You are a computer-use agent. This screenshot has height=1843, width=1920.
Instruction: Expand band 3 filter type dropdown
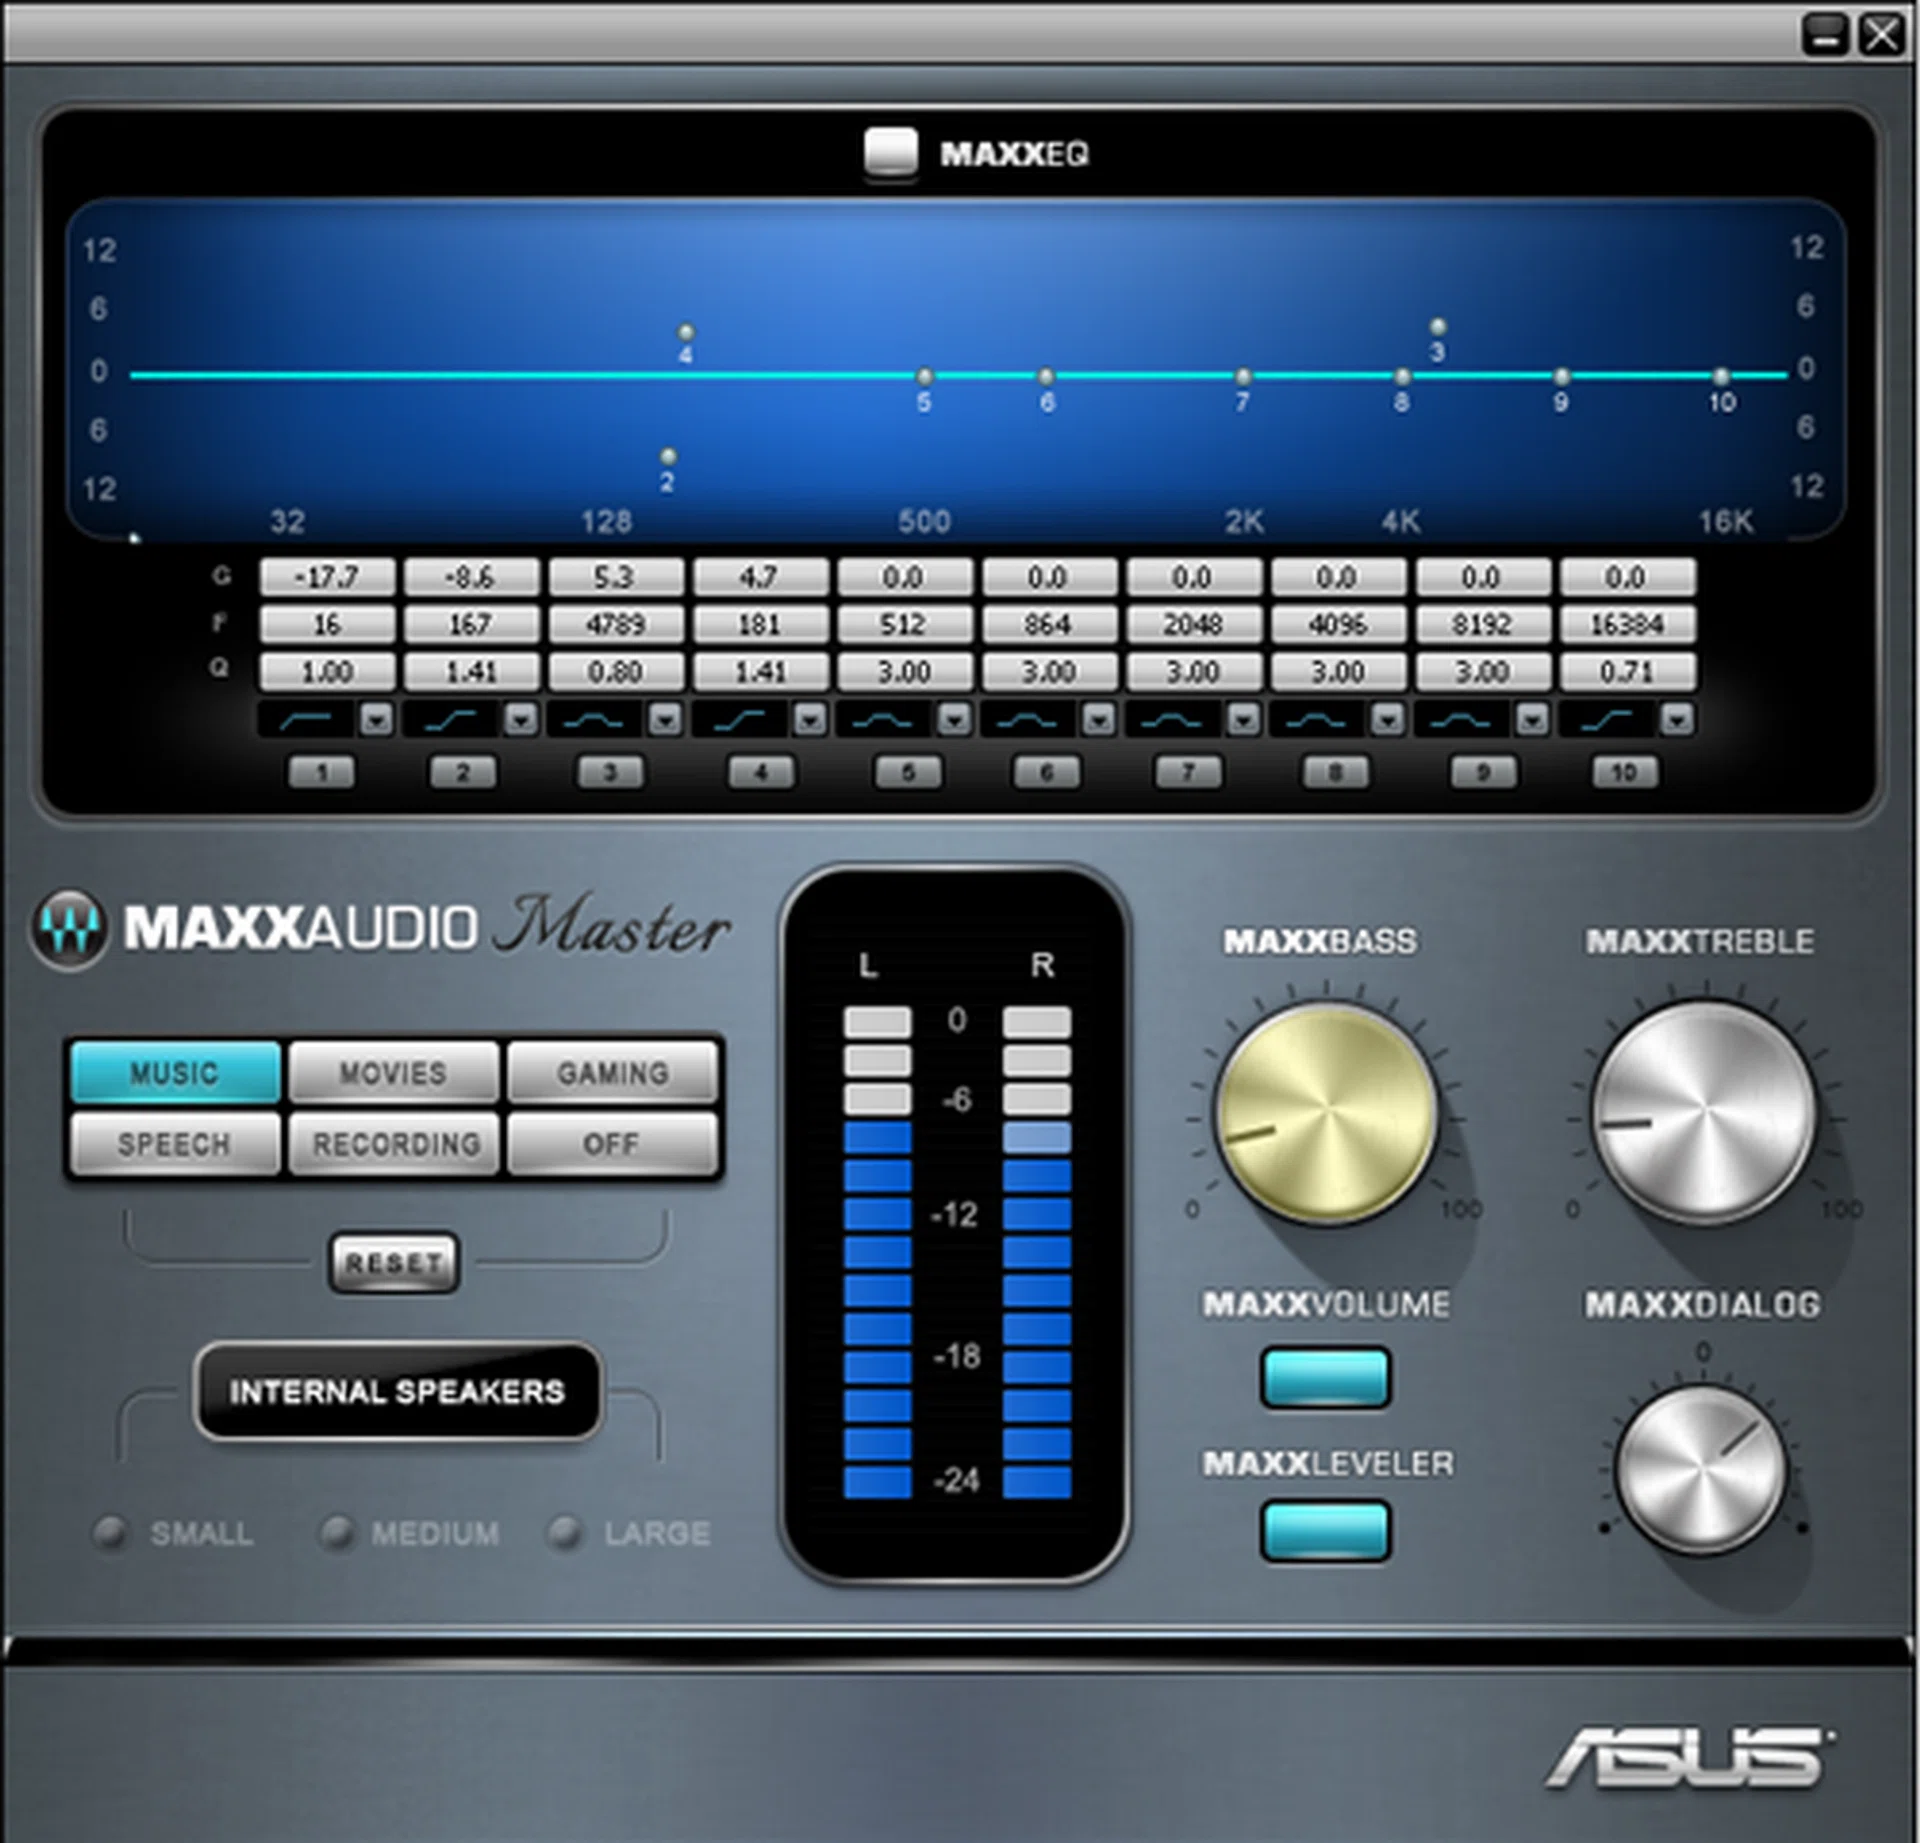coord(666,720)
